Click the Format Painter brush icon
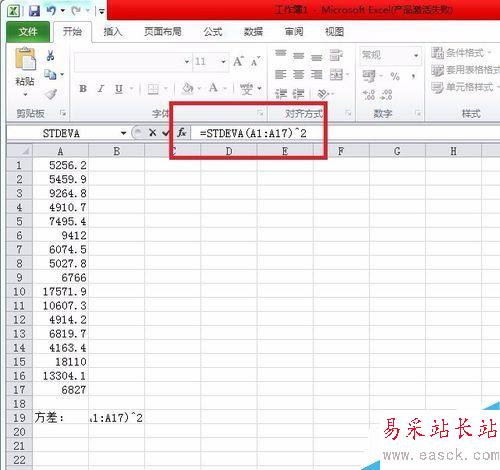The width and height of the screenshot is (500, 470). pyautogui.click(x=51, y=94)
